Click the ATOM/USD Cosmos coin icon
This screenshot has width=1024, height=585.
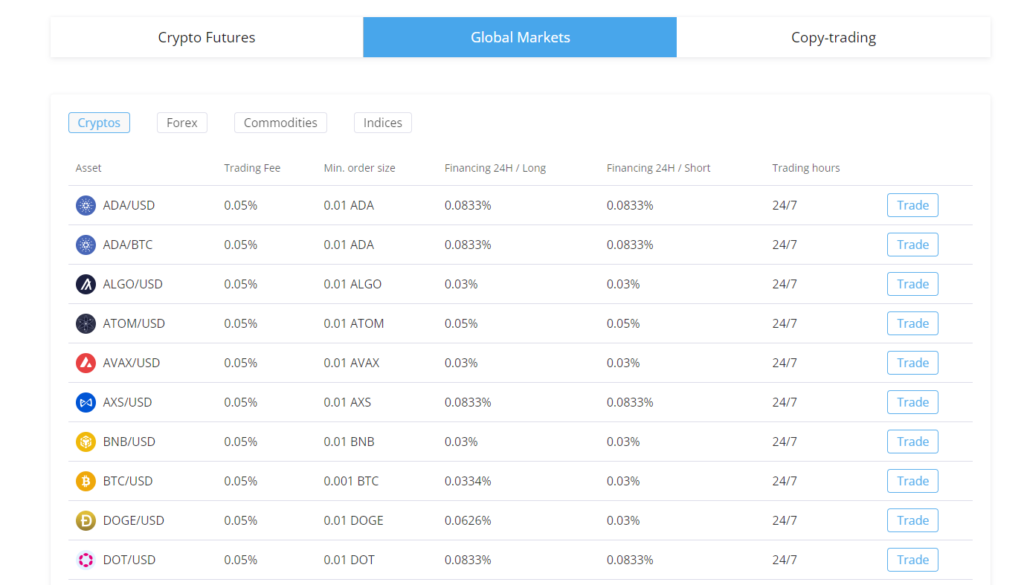85,323
